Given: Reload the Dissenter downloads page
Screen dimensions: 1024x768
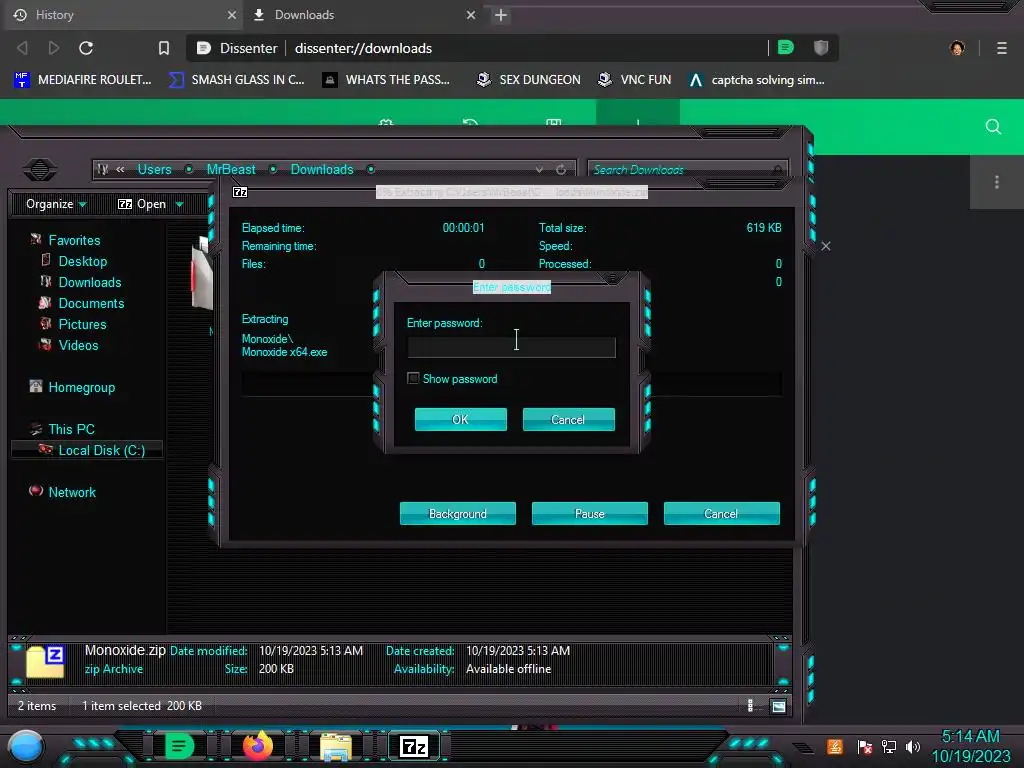Looking at the screenshot, I should pyautogui.click(x=86, y=48).
